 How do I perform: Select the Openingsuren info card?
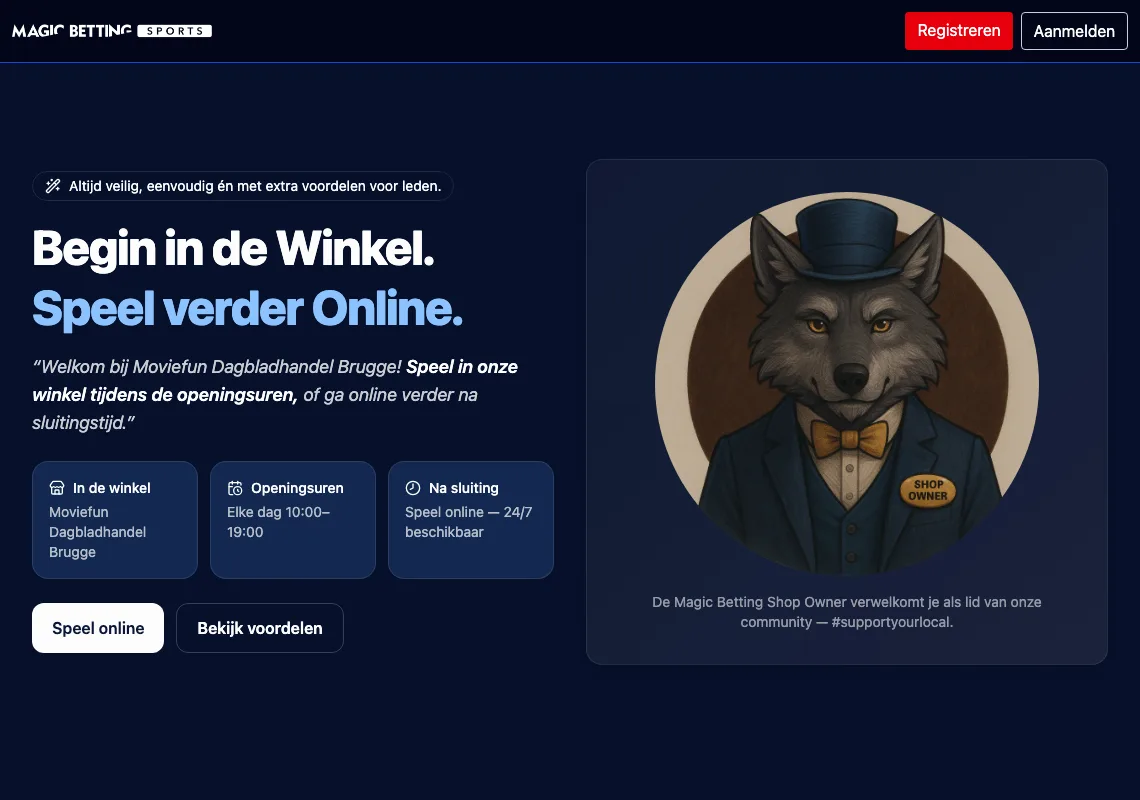pos(293,520)
